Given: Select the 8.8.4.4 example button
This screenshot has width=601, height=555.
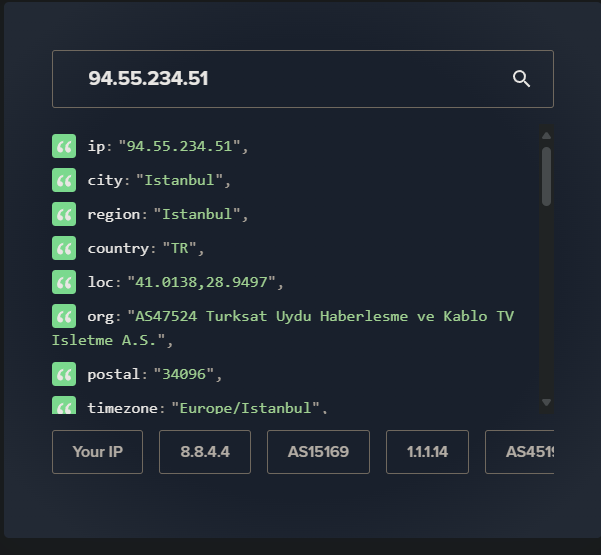Looking at the screenshot, I should click(x=205, y=452).
